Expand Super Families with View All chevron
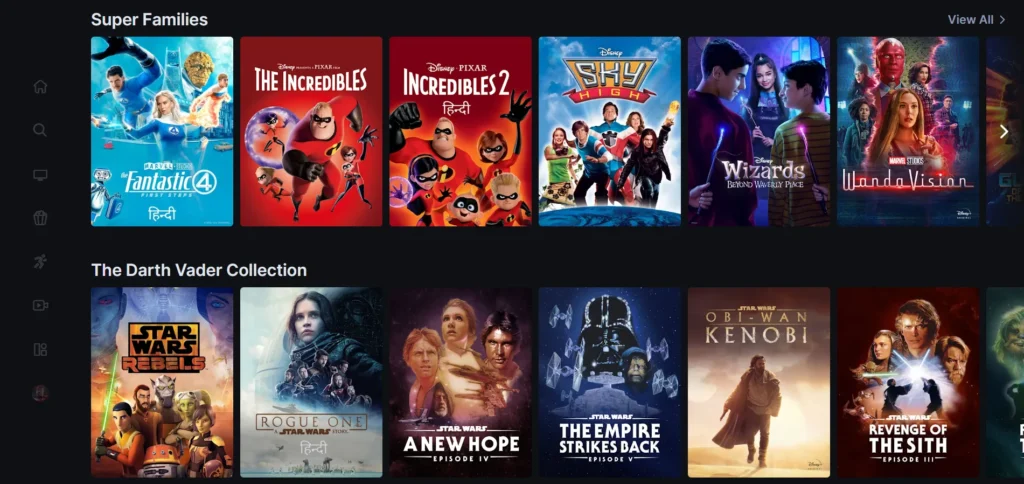Screen dimensions: 1024x484 [x=1002, y=20]
